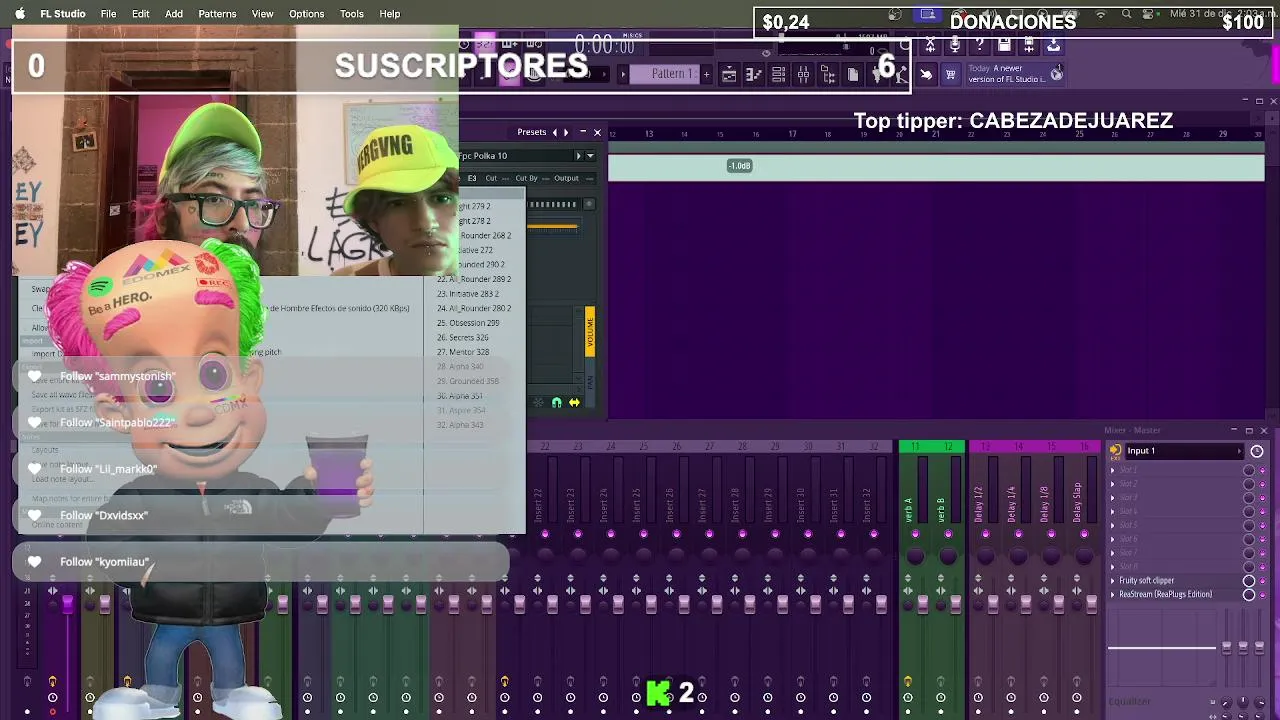The image size is (1280, 720).
Task: Open the Input 1 mixer input dropdown
Action: [1183, 451]
